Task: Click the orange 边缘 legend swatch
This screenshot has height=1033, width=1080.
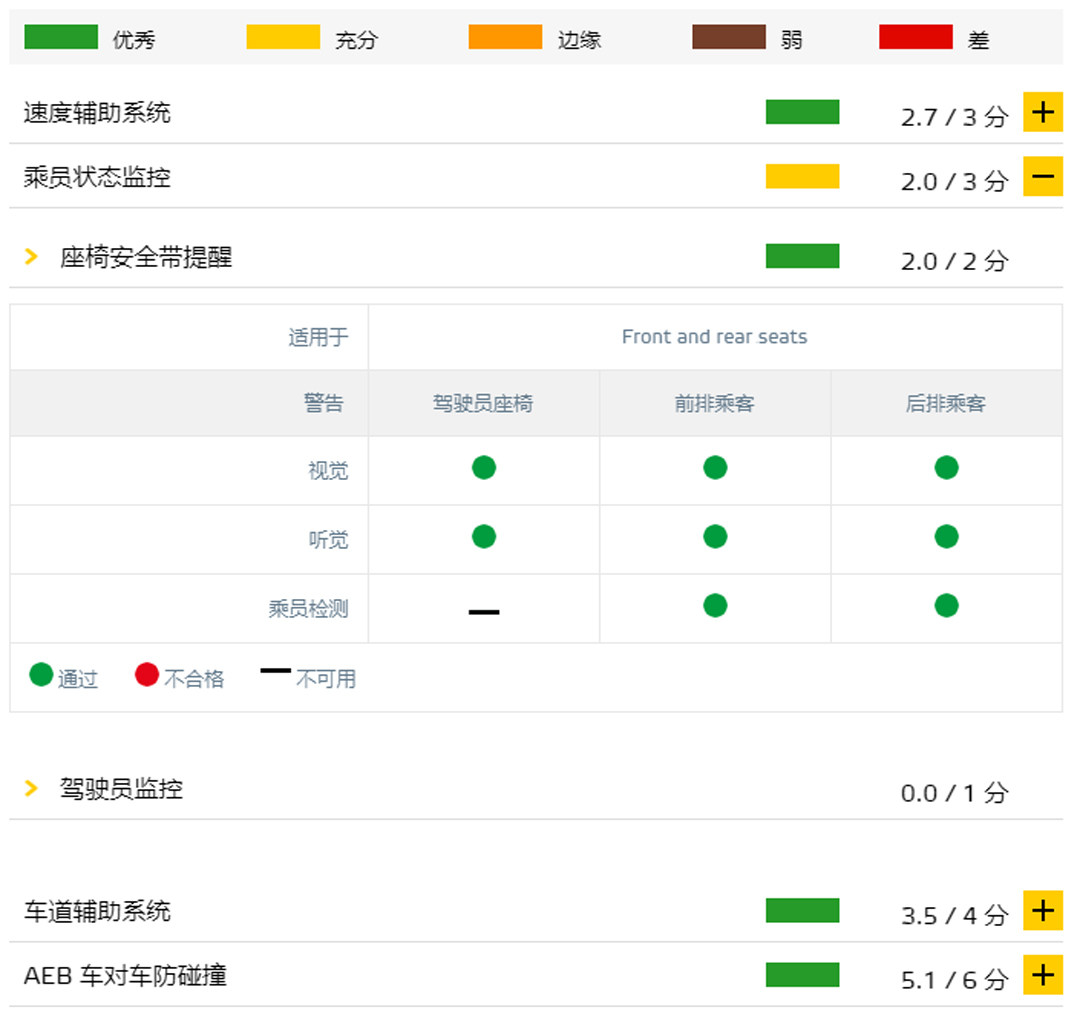Action: [x=505, y=37]
